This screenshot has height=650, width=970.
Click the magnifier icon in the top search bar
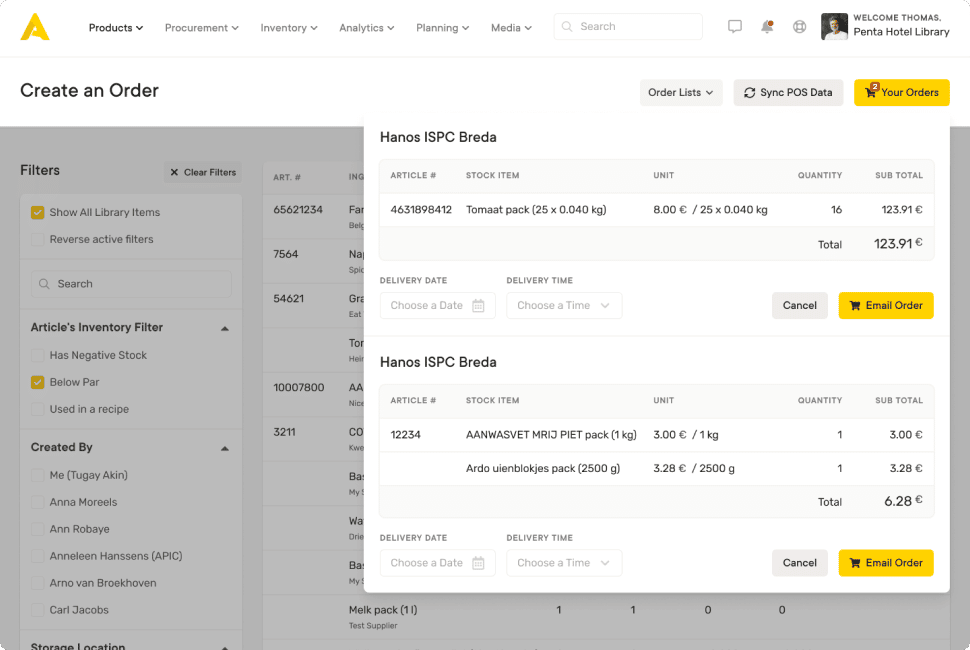coord(567,27)
